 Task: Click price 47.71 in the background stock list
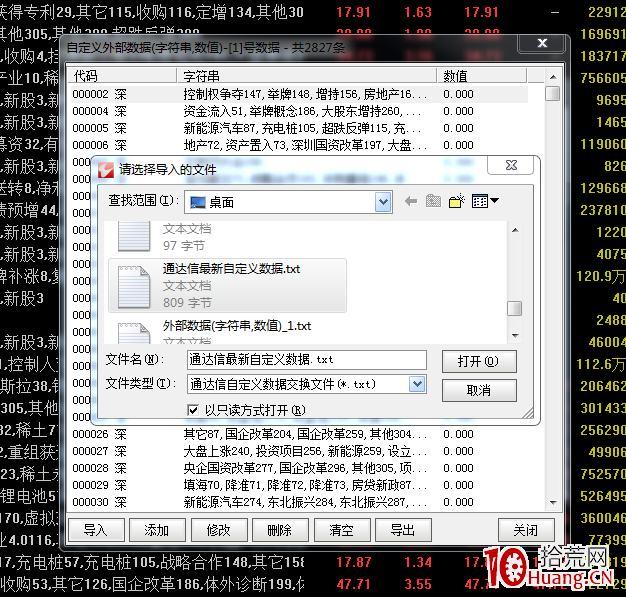[x=354, y=585]
